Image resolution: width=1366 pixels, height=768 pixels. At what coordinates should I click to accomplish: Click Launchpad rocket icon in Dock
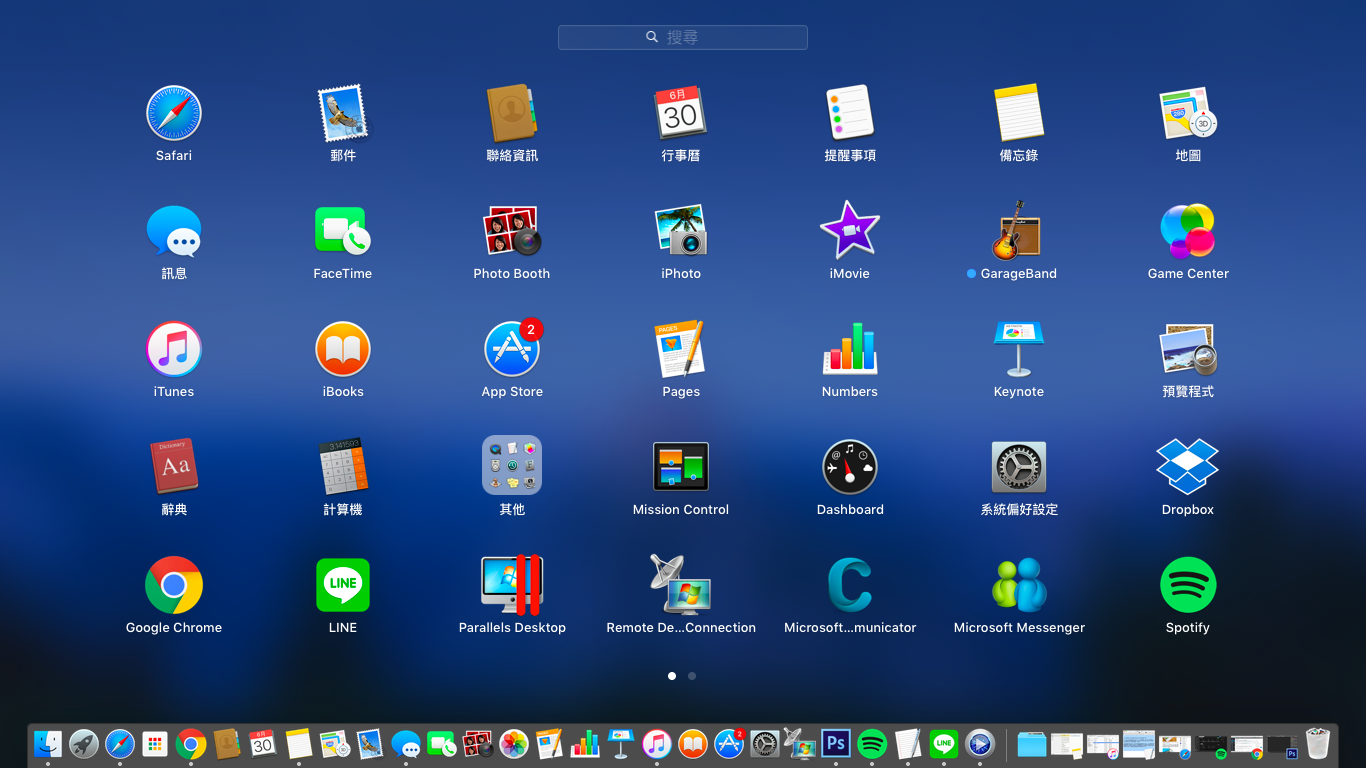[84, 743]
